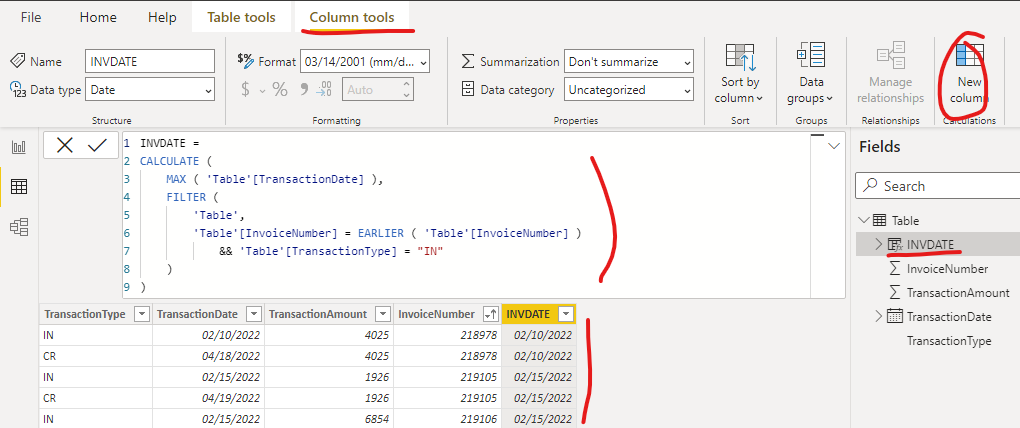Open the TransactionDate column filter dropdown

pos(254,315)
